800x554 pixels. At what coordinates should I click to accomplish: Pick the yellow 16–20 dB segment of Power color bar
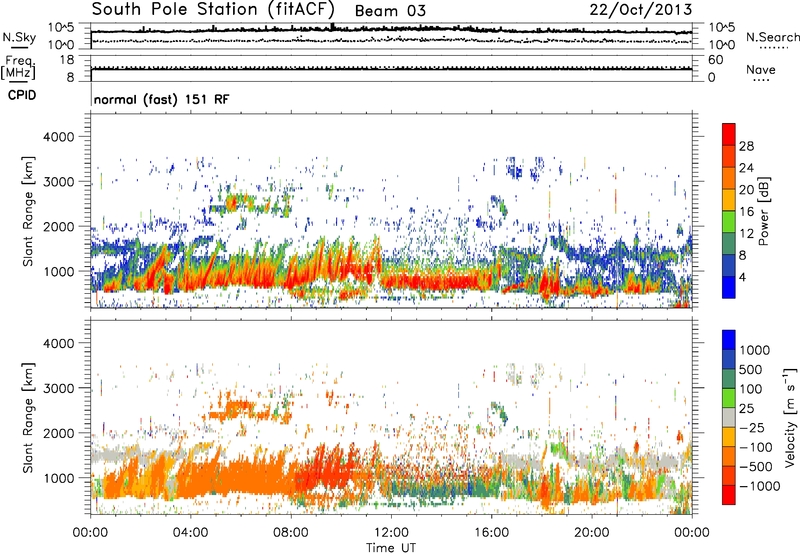(x=729, y=200)
